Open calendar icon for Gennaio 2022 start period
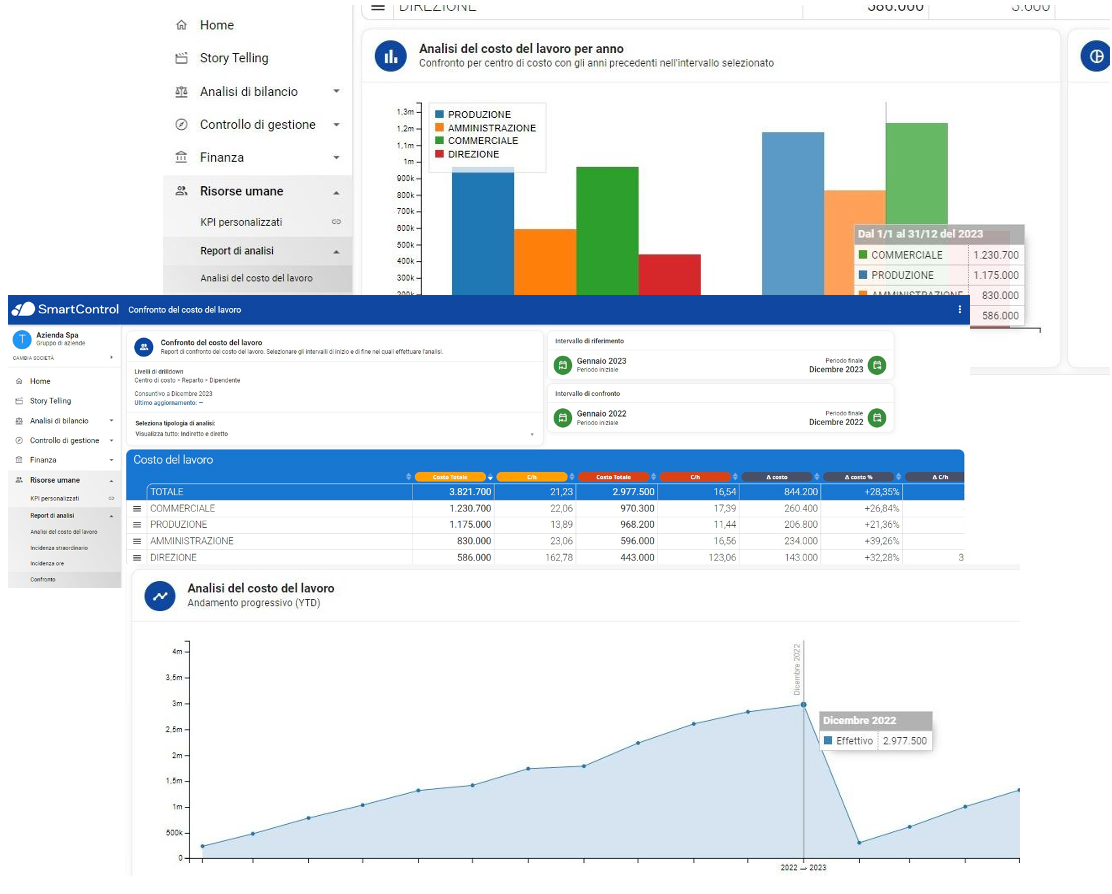This screenshot has width=1112, height=894. point(563,418)
